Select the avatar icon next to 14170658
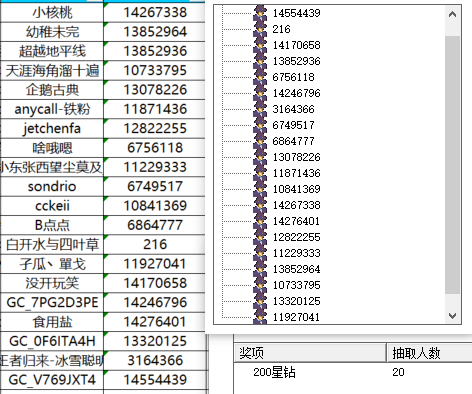This screenshot has width=472, height=394. [x=260, y=45]
